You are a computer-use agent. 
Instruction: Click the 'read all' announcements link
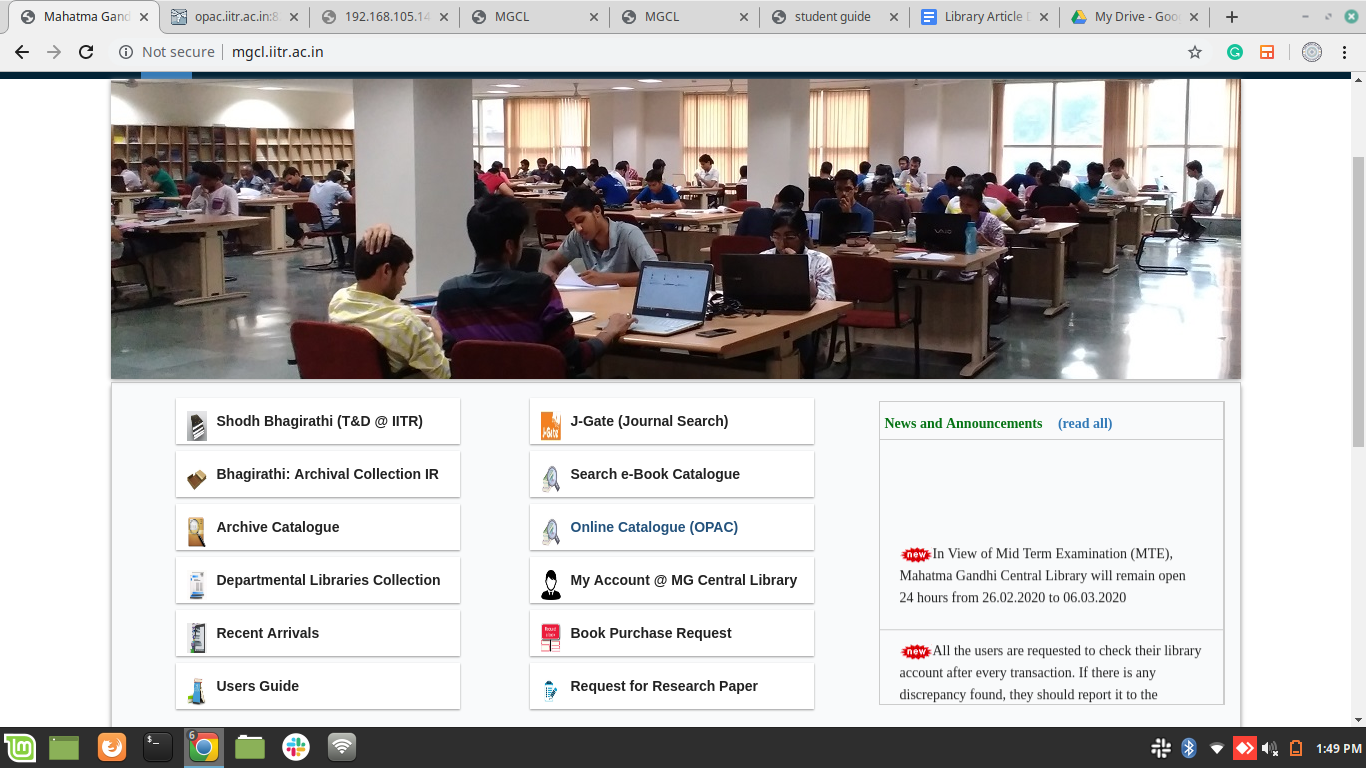coord(1085,423)
